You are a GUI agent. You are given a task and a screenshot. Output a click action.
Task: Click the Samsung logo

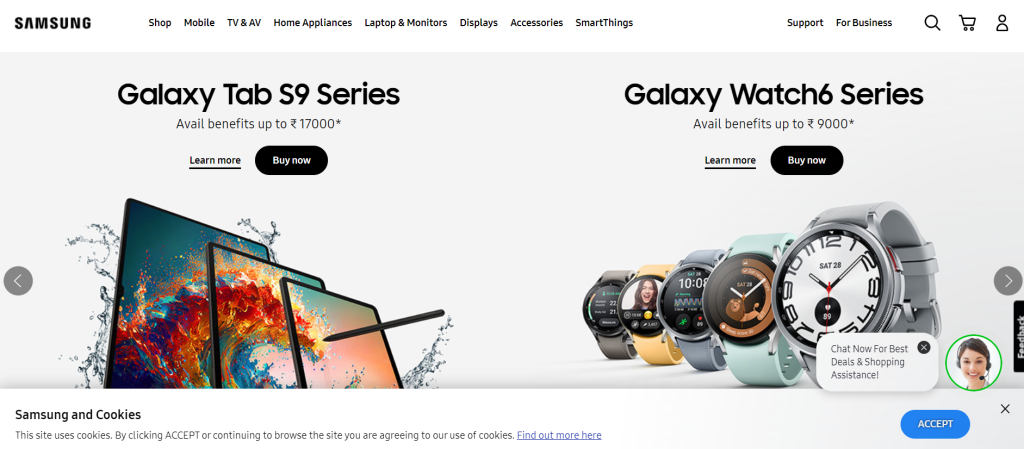pos(53,23)
